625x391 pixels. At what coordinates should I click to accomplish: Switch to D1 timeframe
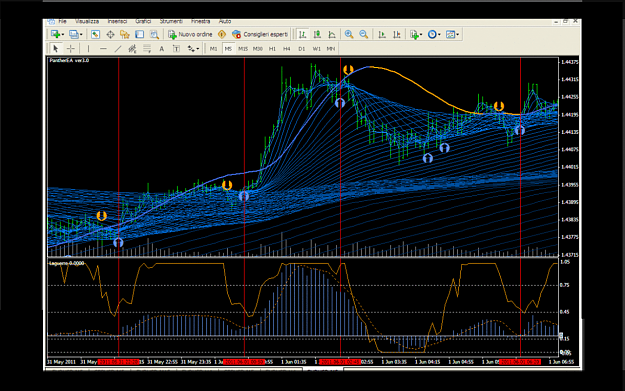(x=302, y=49)
